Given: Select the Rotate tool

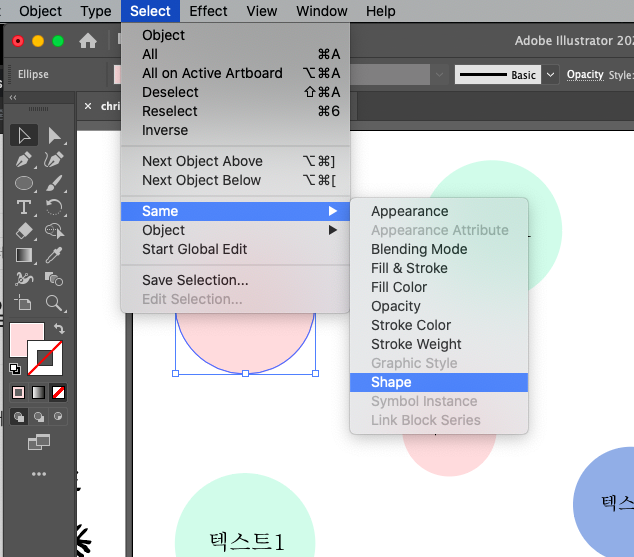Looking at the screenshot, I should [54, 207].
